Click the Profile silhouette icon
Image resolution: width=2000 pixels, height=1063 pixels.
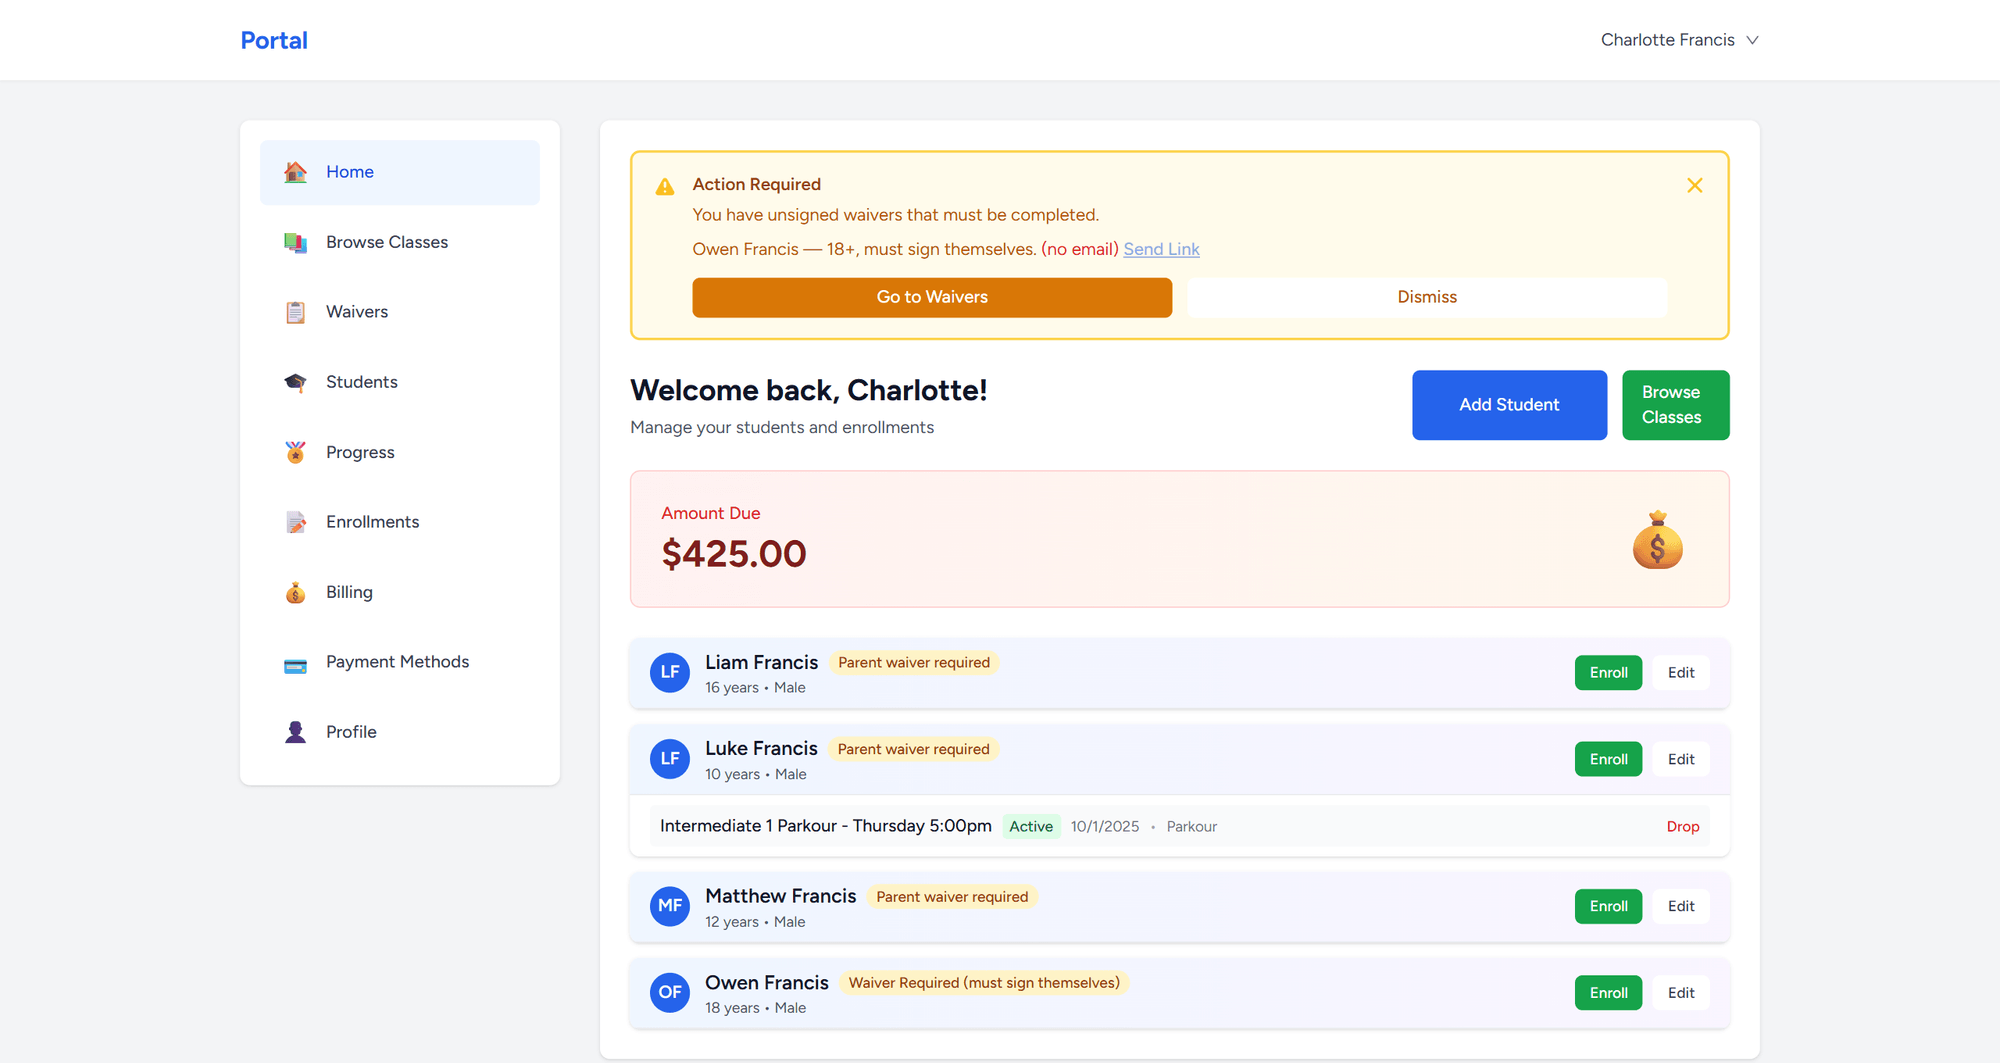(295, 732)
